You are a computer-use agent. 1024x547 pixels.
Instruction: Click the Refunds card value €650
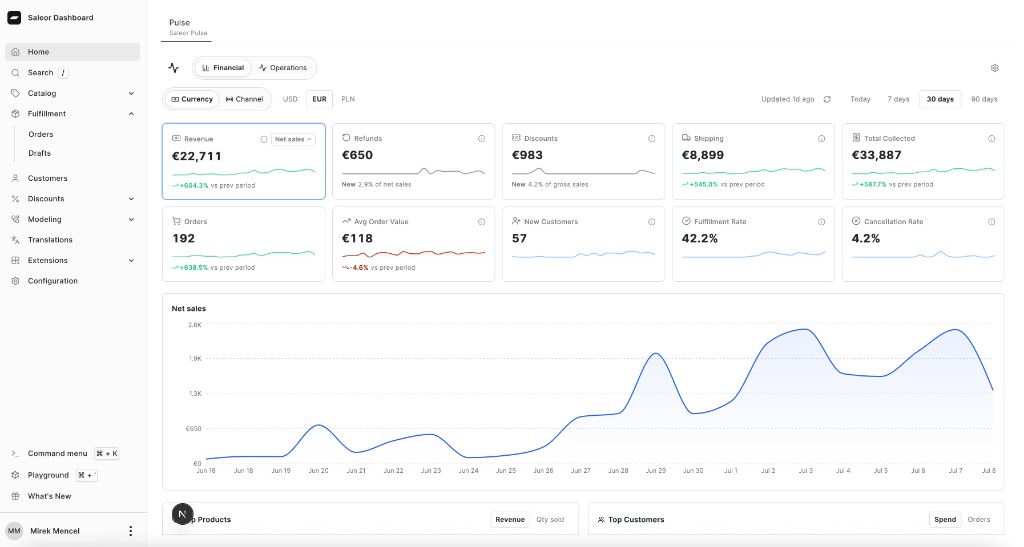(x=357, y=155)
